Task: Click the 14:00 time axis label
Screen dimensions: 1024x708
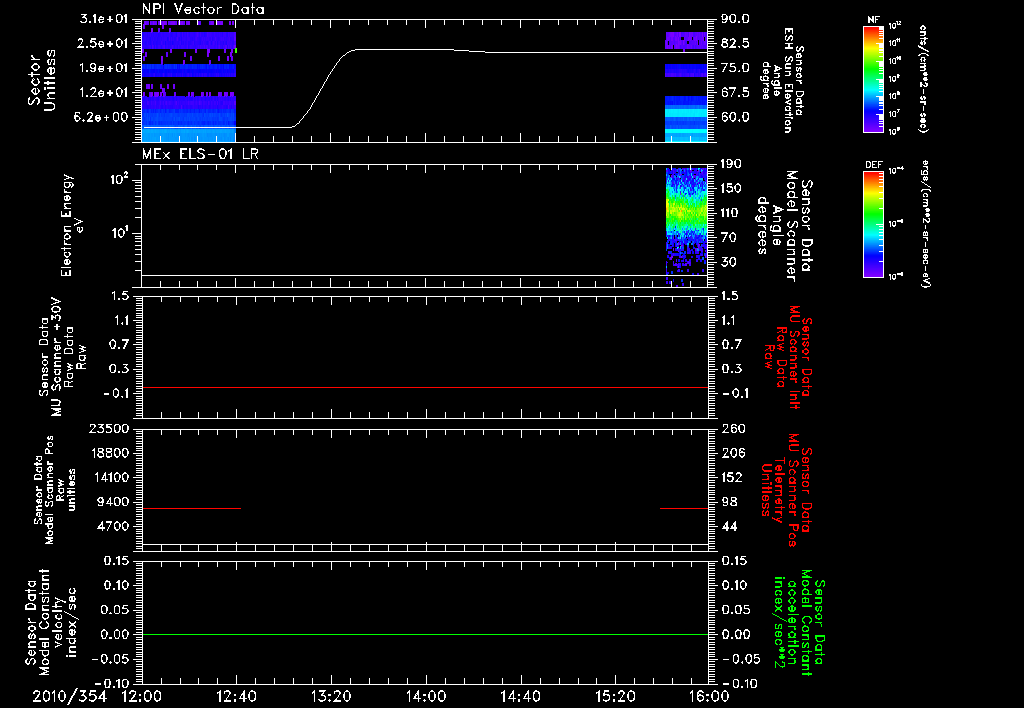Action: [426, 696]
